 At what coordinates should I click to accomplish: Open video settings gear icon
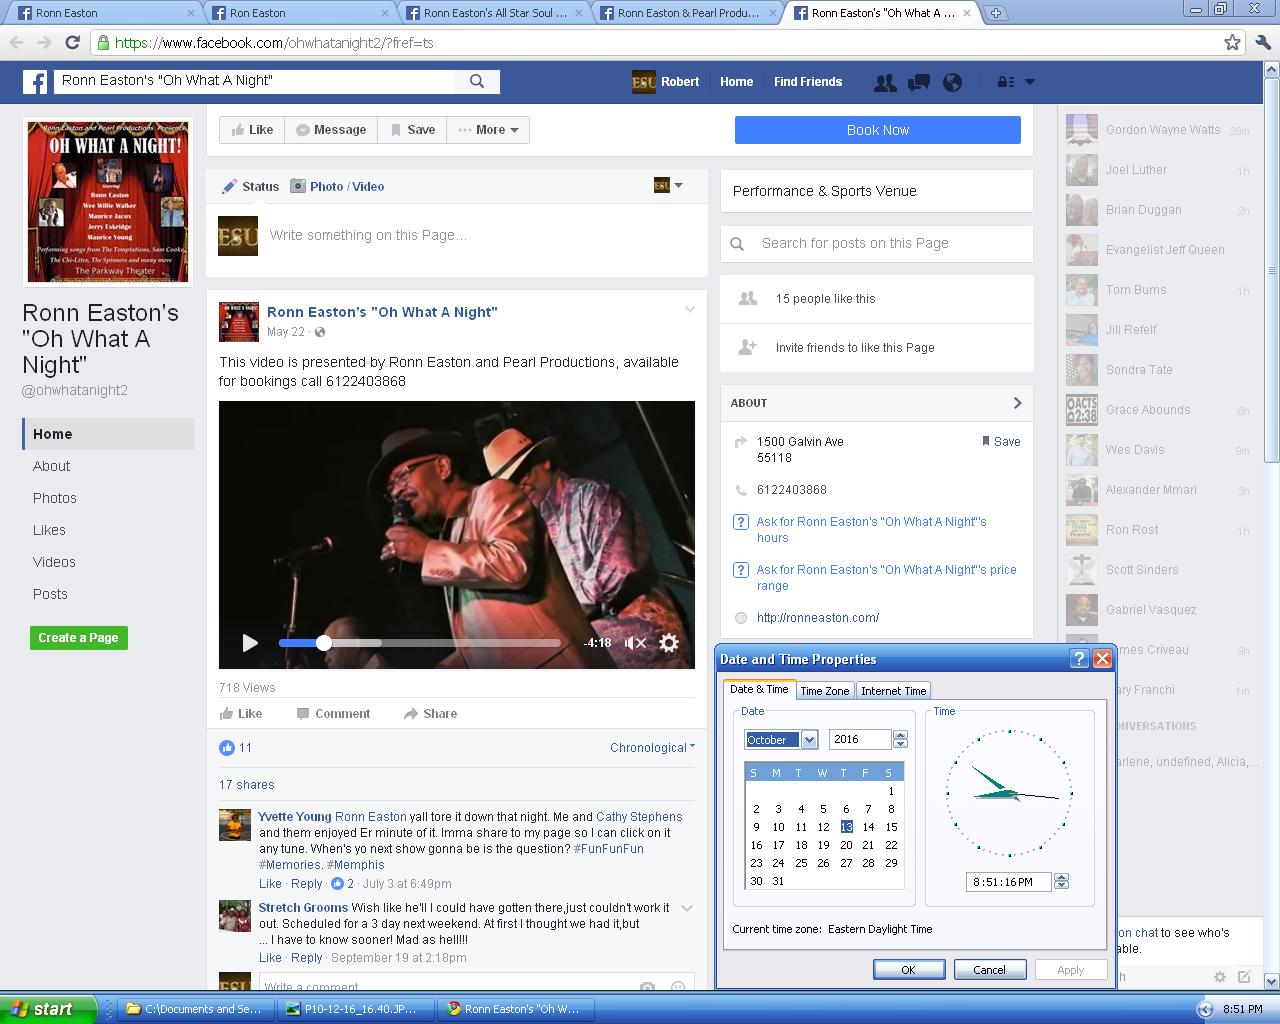(x=669, y=643)
